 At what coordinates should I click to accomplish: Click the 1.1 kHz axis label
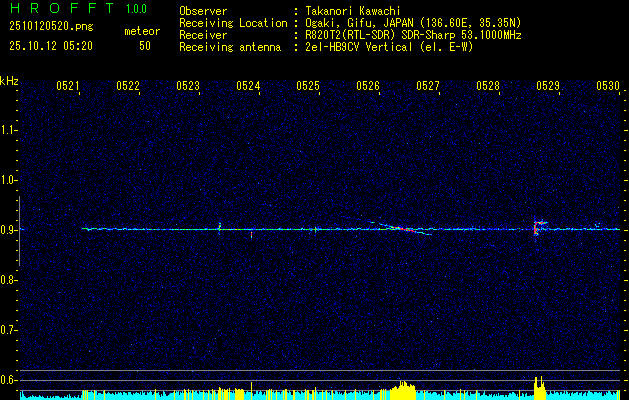(x=7, y=130)
